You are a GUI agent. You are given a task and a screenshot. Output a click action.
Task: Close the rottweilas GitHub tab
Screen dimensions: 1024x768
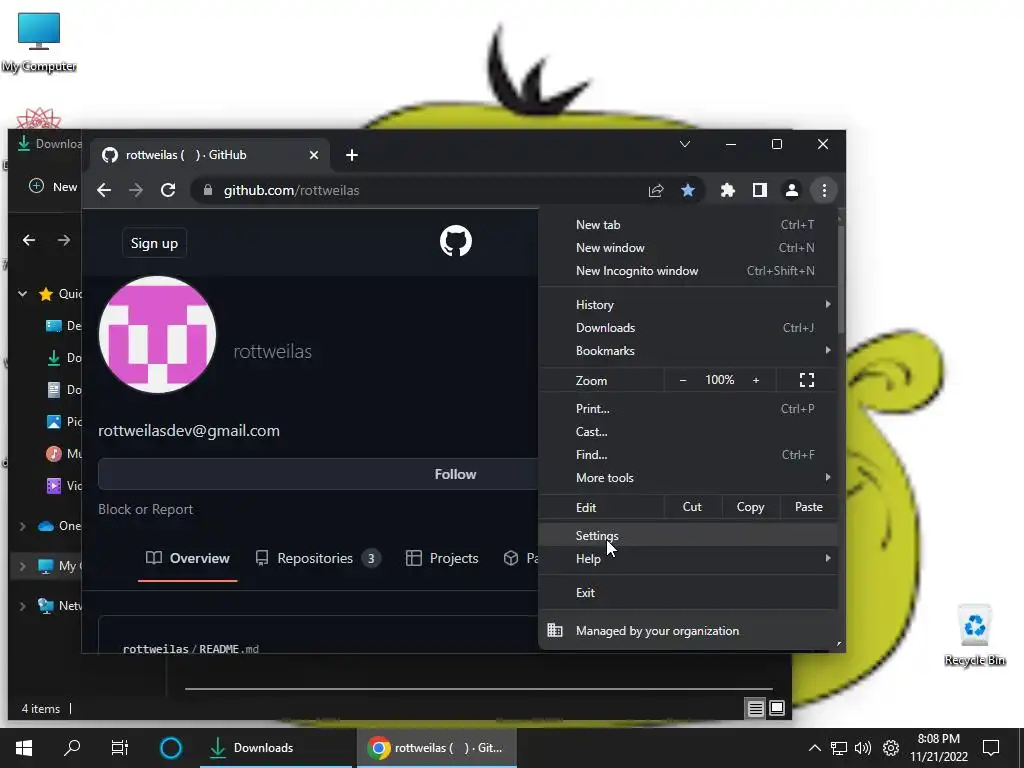pyautogui.click(x=313, y=155)
